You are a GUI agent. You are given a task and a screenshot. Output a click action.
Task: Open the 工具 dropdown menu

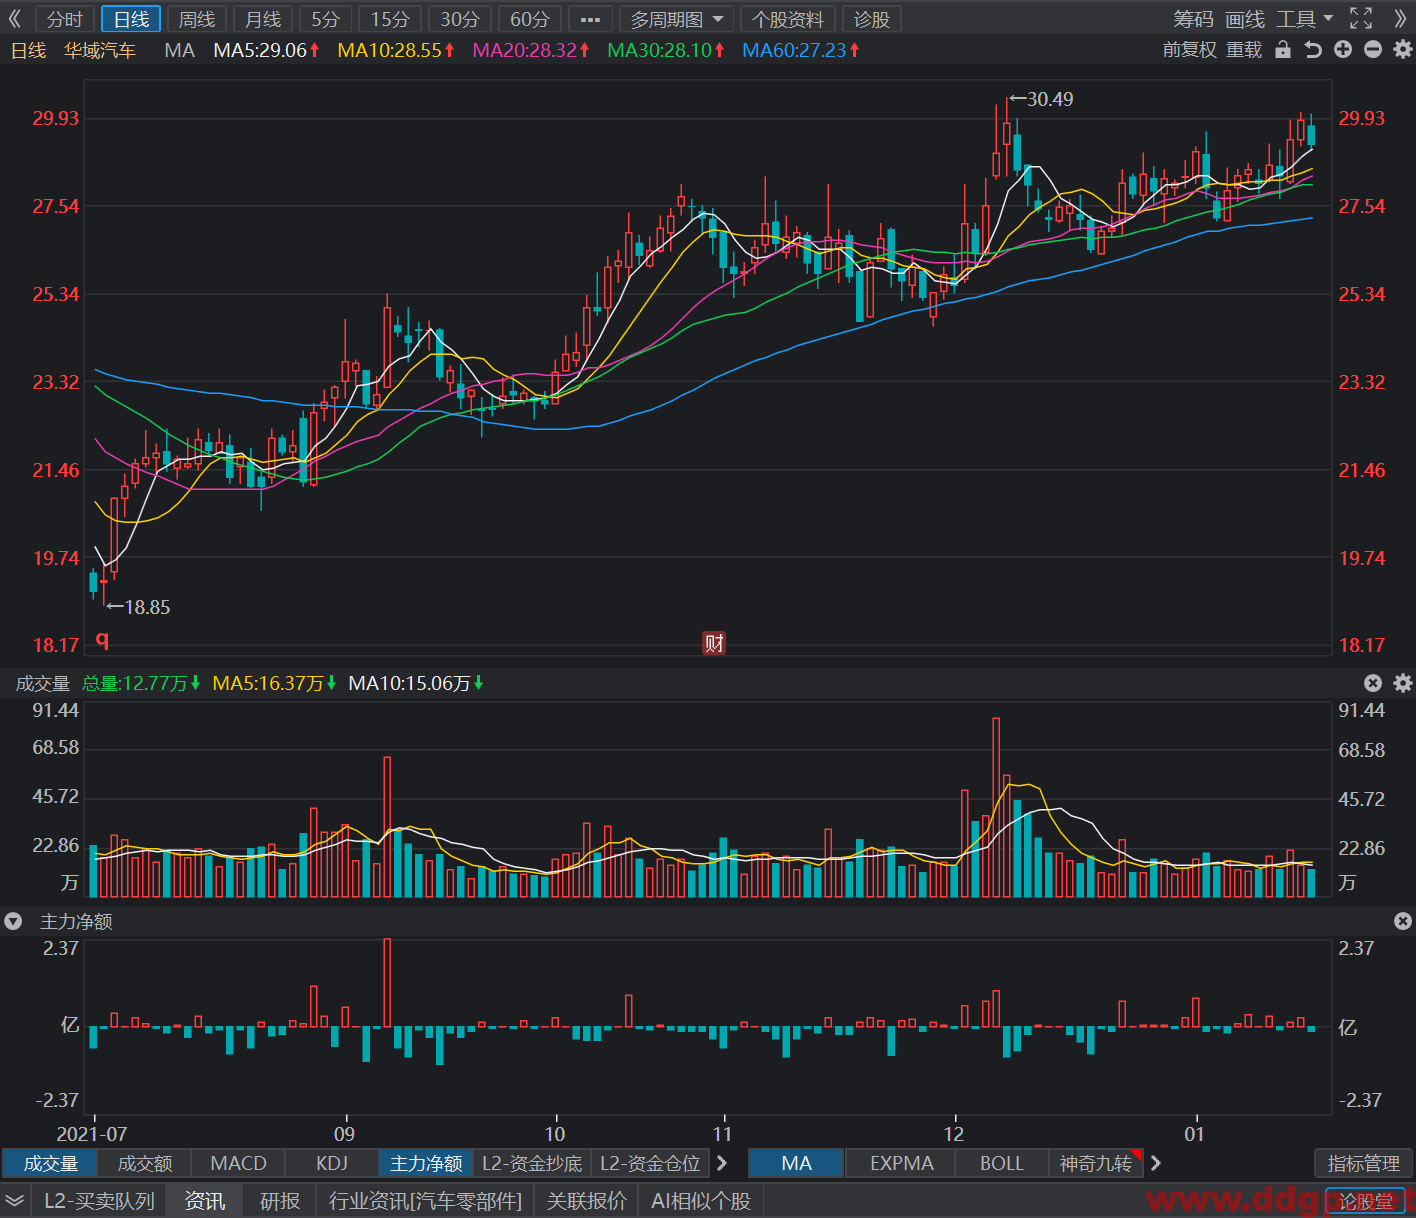pyautogui.click(x=1305, y=19)
